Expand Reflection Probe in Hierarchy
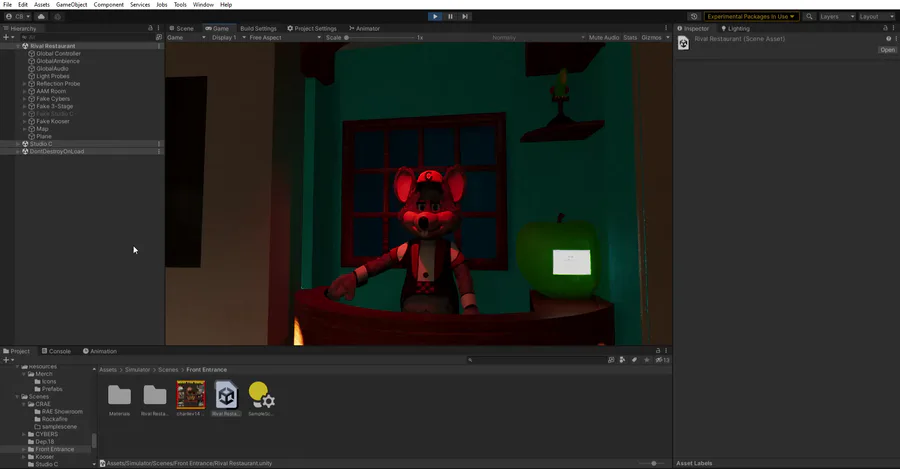Screen dimensions: 900x469 [x=24, y=84]
